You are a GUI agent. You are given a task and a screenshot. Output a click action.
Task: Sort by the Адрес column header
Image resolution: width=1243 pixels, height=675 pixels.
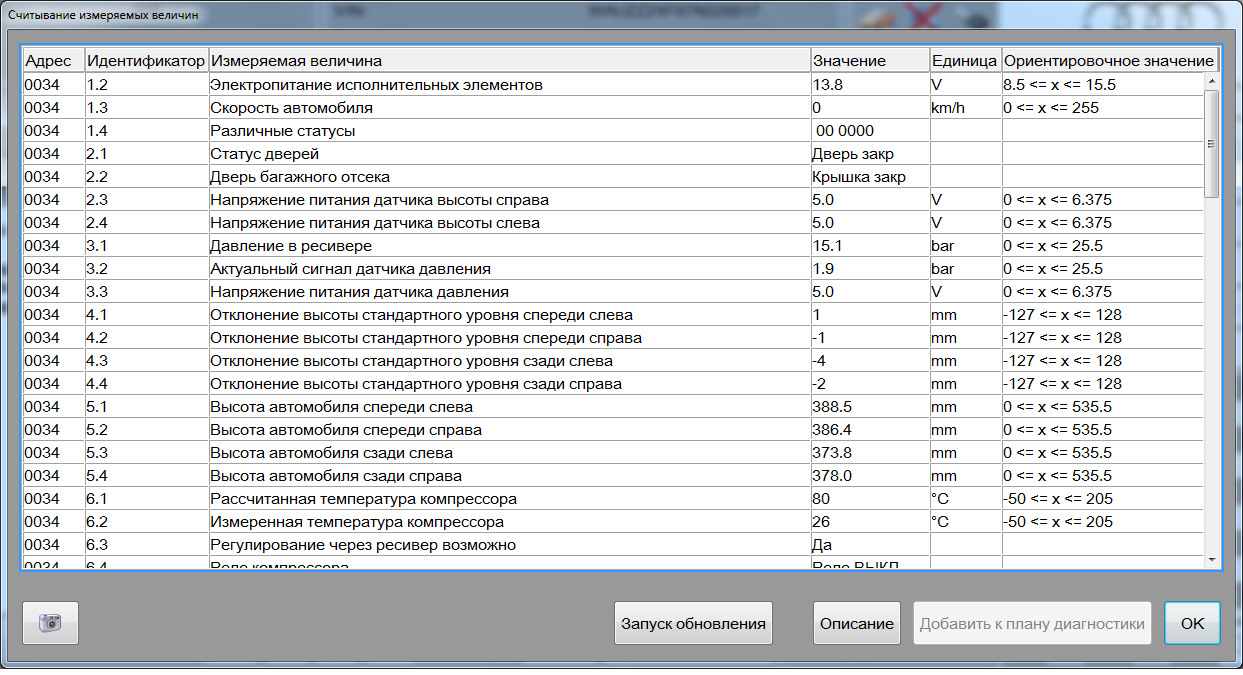[54, 60]
